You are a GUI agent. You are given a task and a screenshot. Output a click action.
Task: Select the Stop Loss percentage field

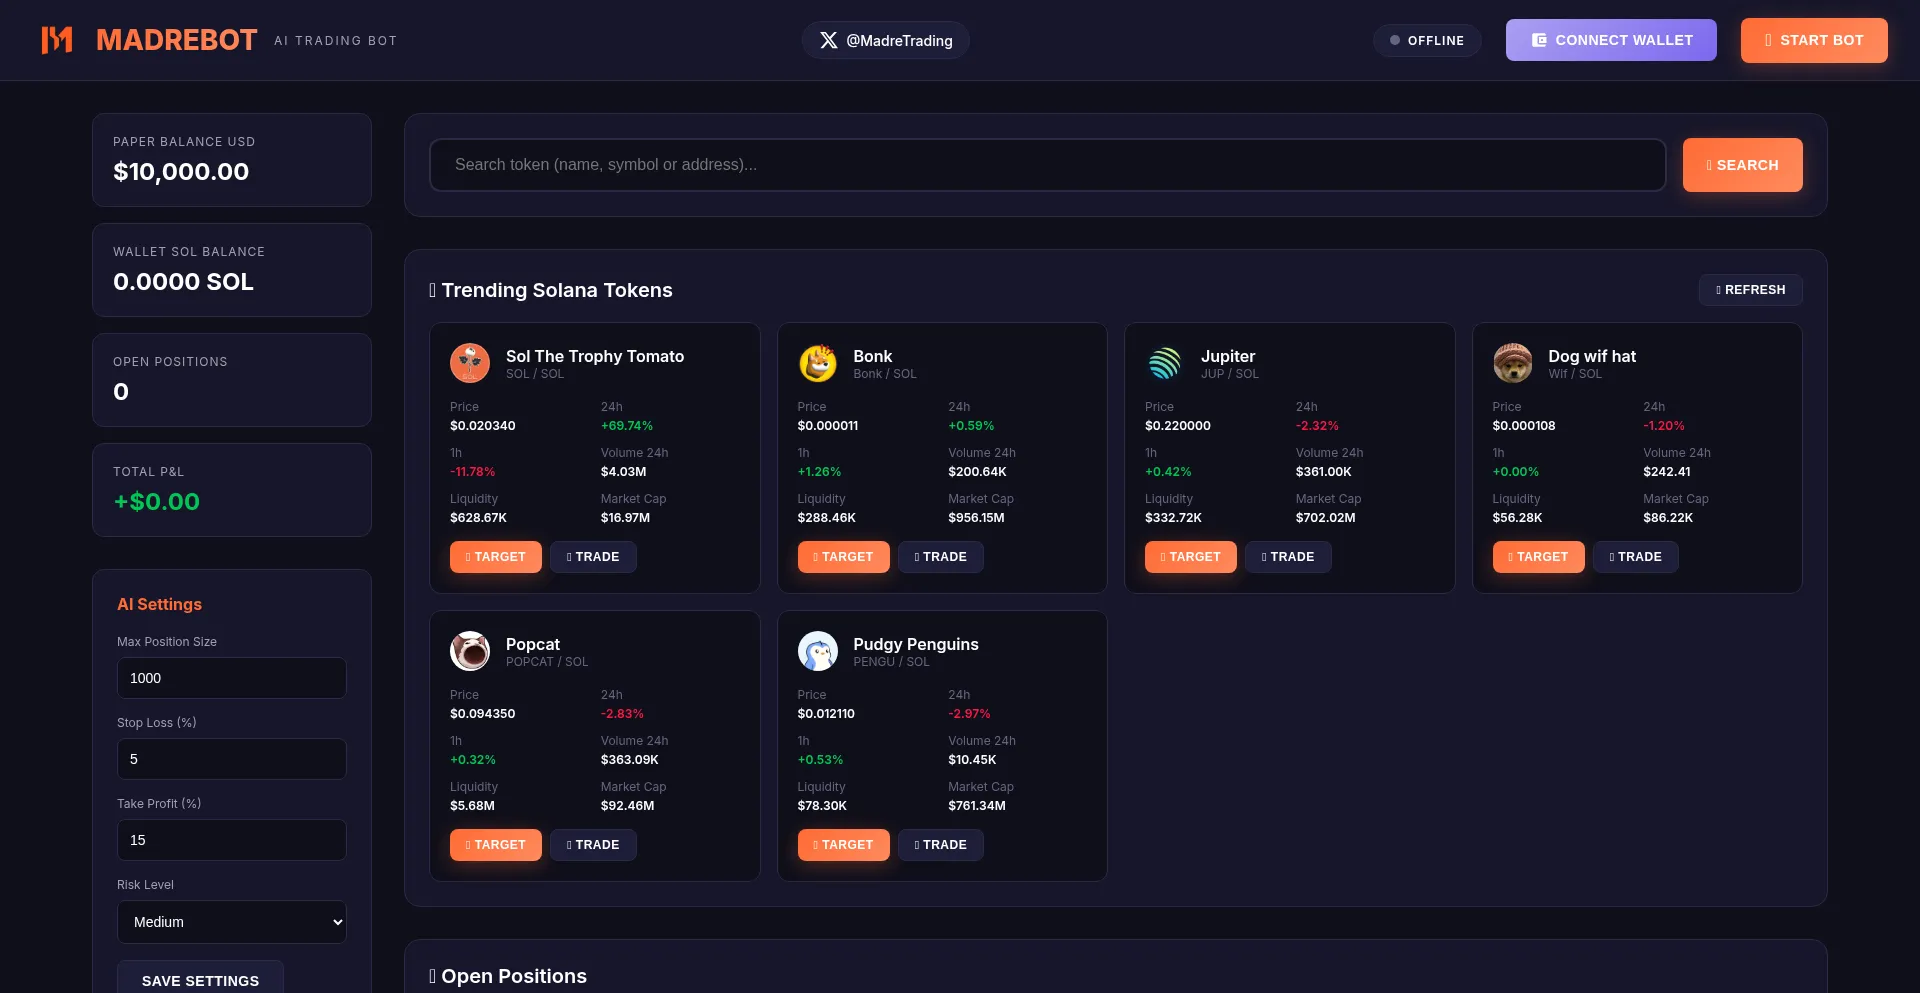[232, 759]
